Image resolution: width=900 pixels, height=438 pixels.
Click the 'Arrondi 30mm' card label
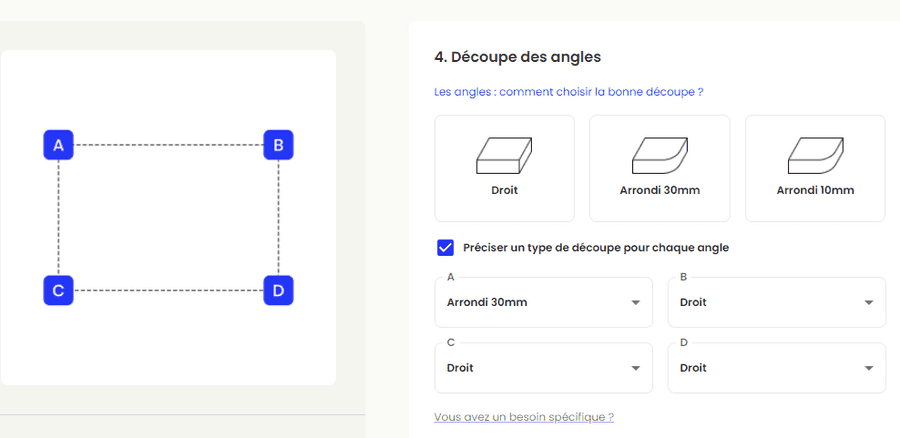coord(660,190)
